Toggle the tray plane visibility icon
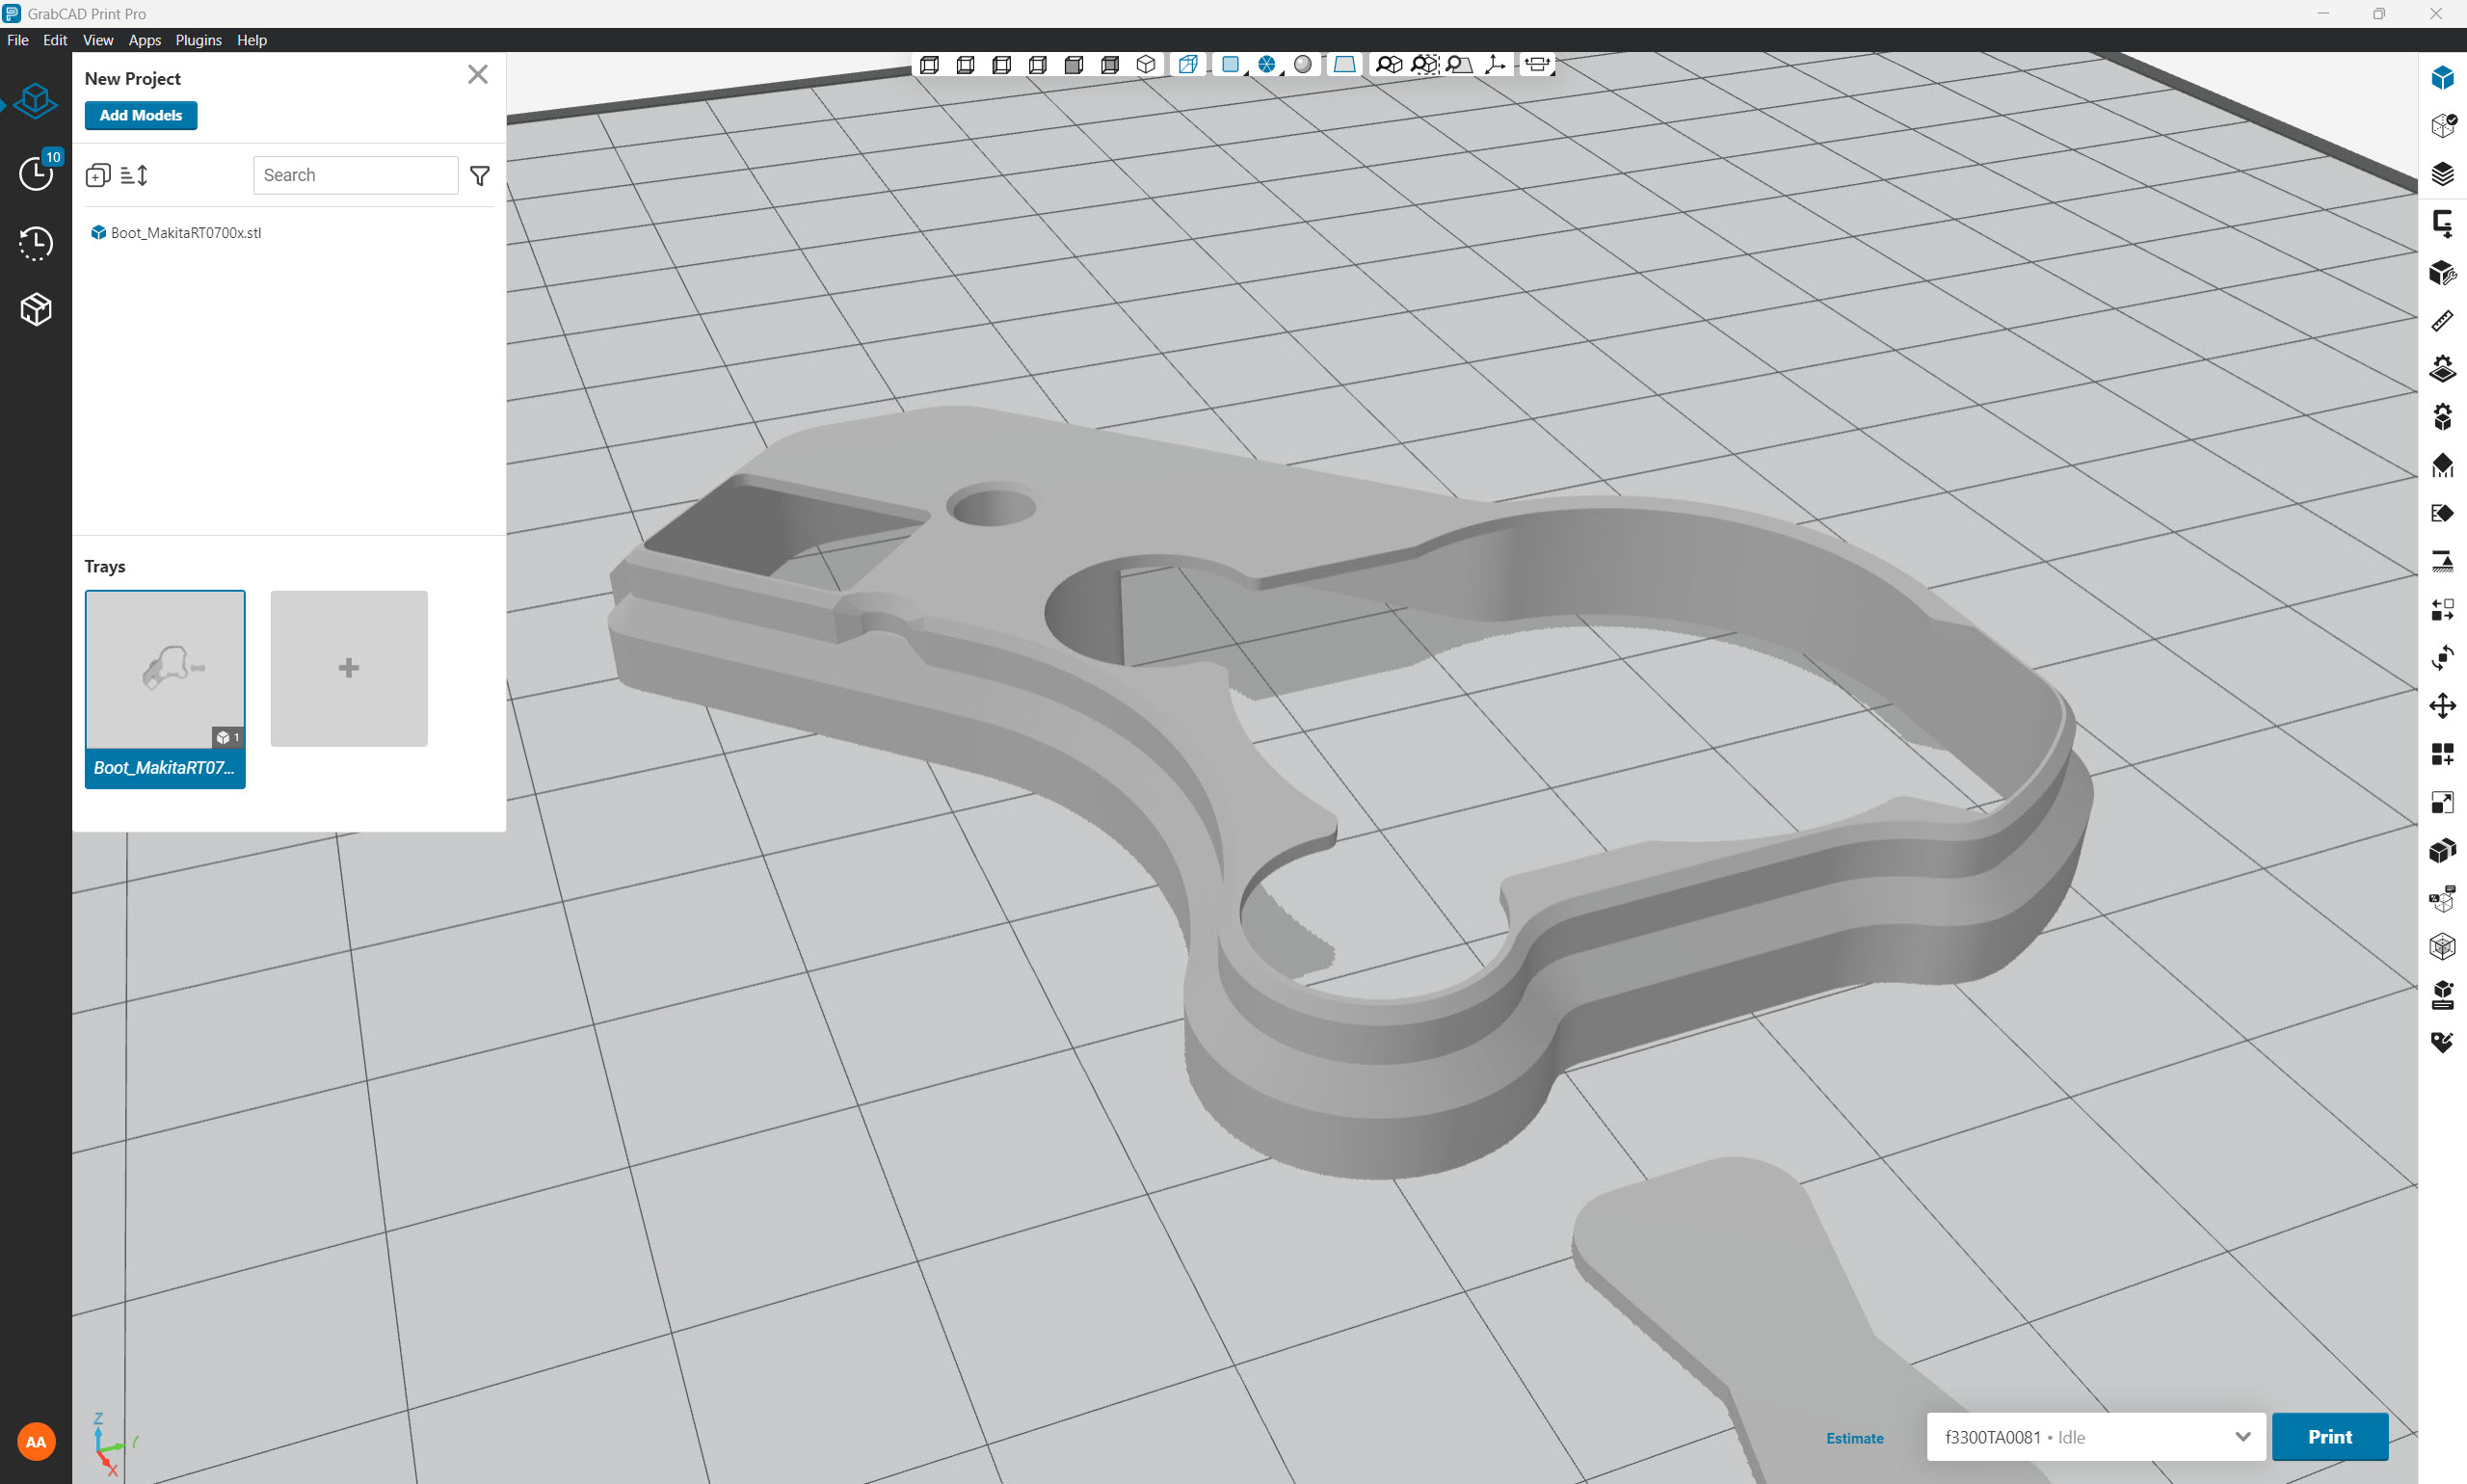2467x1484 pixels. pos(1345,65)
